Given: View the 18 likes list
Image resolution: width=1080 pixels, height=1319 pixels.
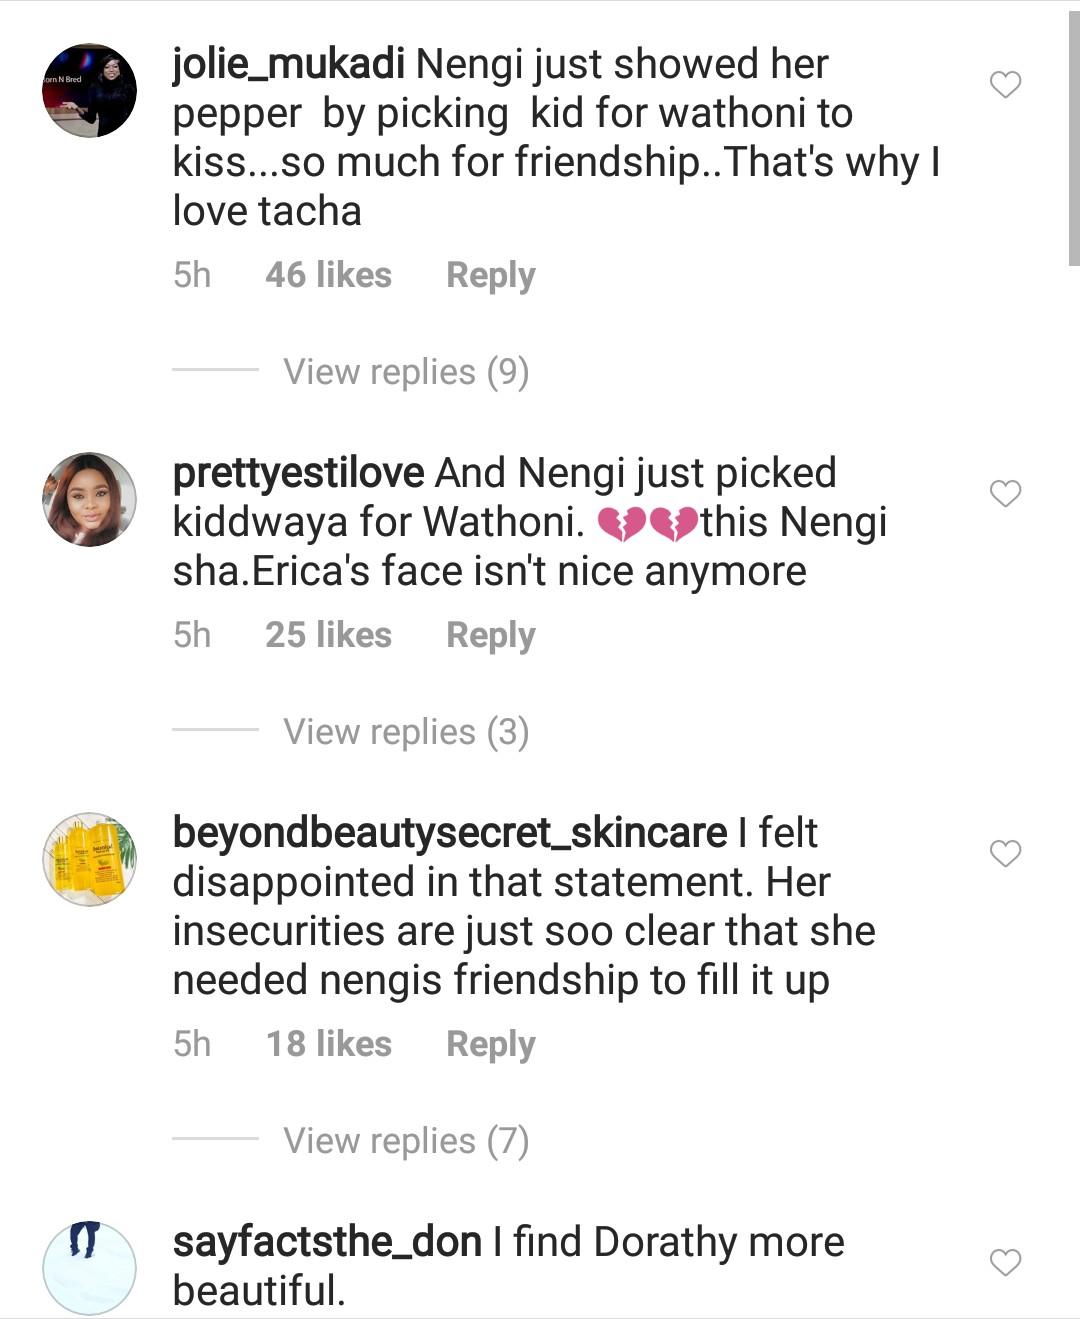Looking at the screenshot, I should pos(328,1044).
